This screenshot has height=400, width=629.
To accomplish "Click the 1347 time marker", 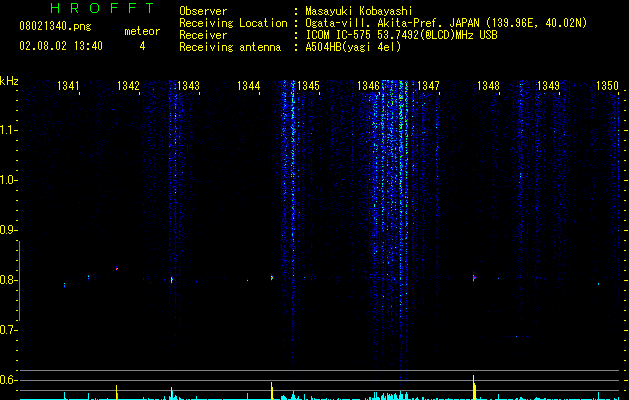I will (428, 86).
